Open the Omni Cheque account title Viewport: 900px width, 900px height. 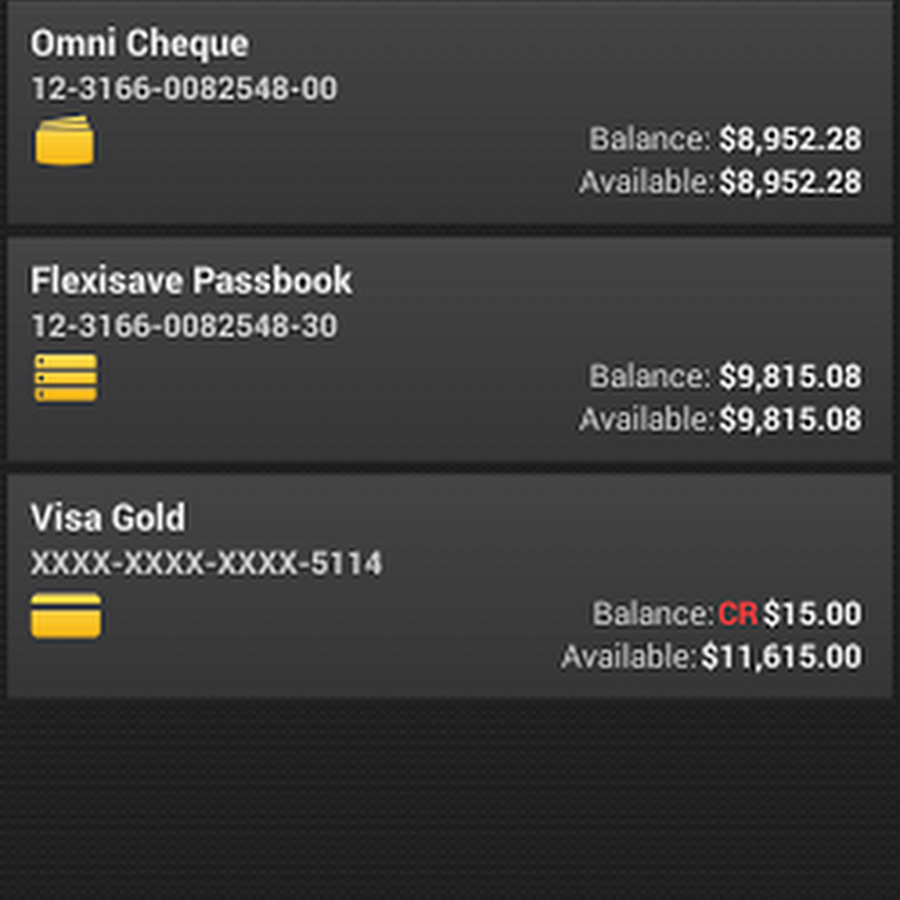pos(139,44)
